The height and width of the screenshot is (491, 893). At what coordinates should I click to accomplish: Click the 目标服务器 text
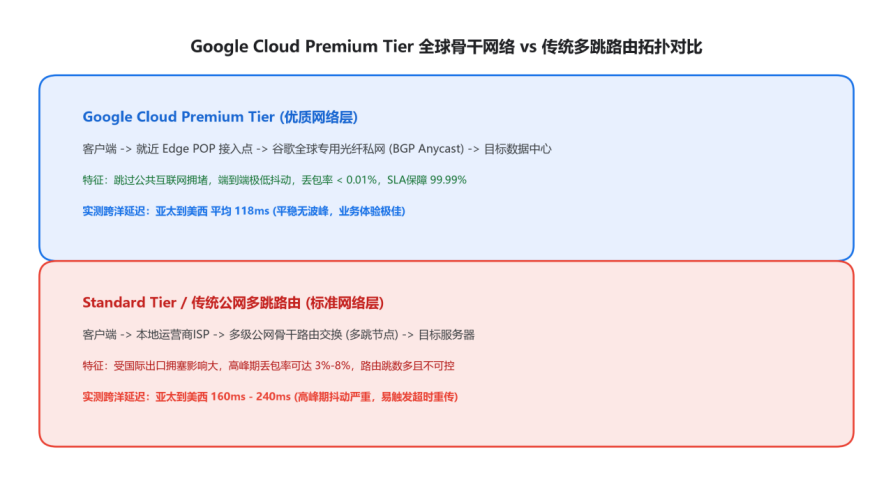(446, 335)
